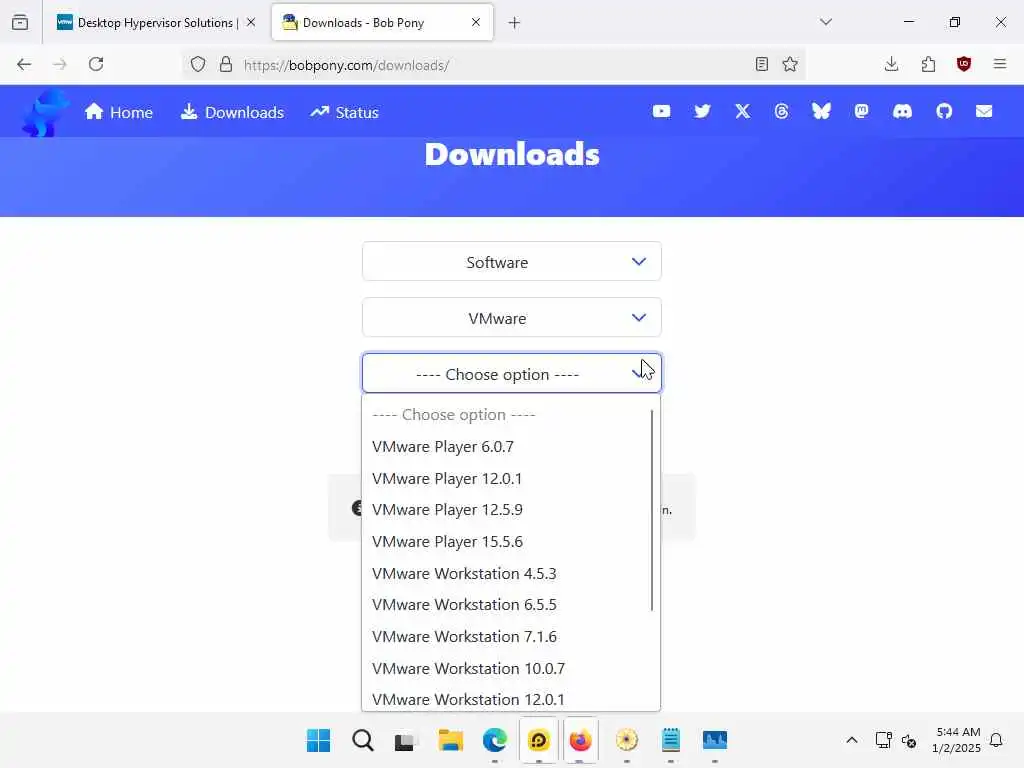Open Firefox View icon
The width and height of the screenshot is (1024, 768).
(x=20, y=23)
